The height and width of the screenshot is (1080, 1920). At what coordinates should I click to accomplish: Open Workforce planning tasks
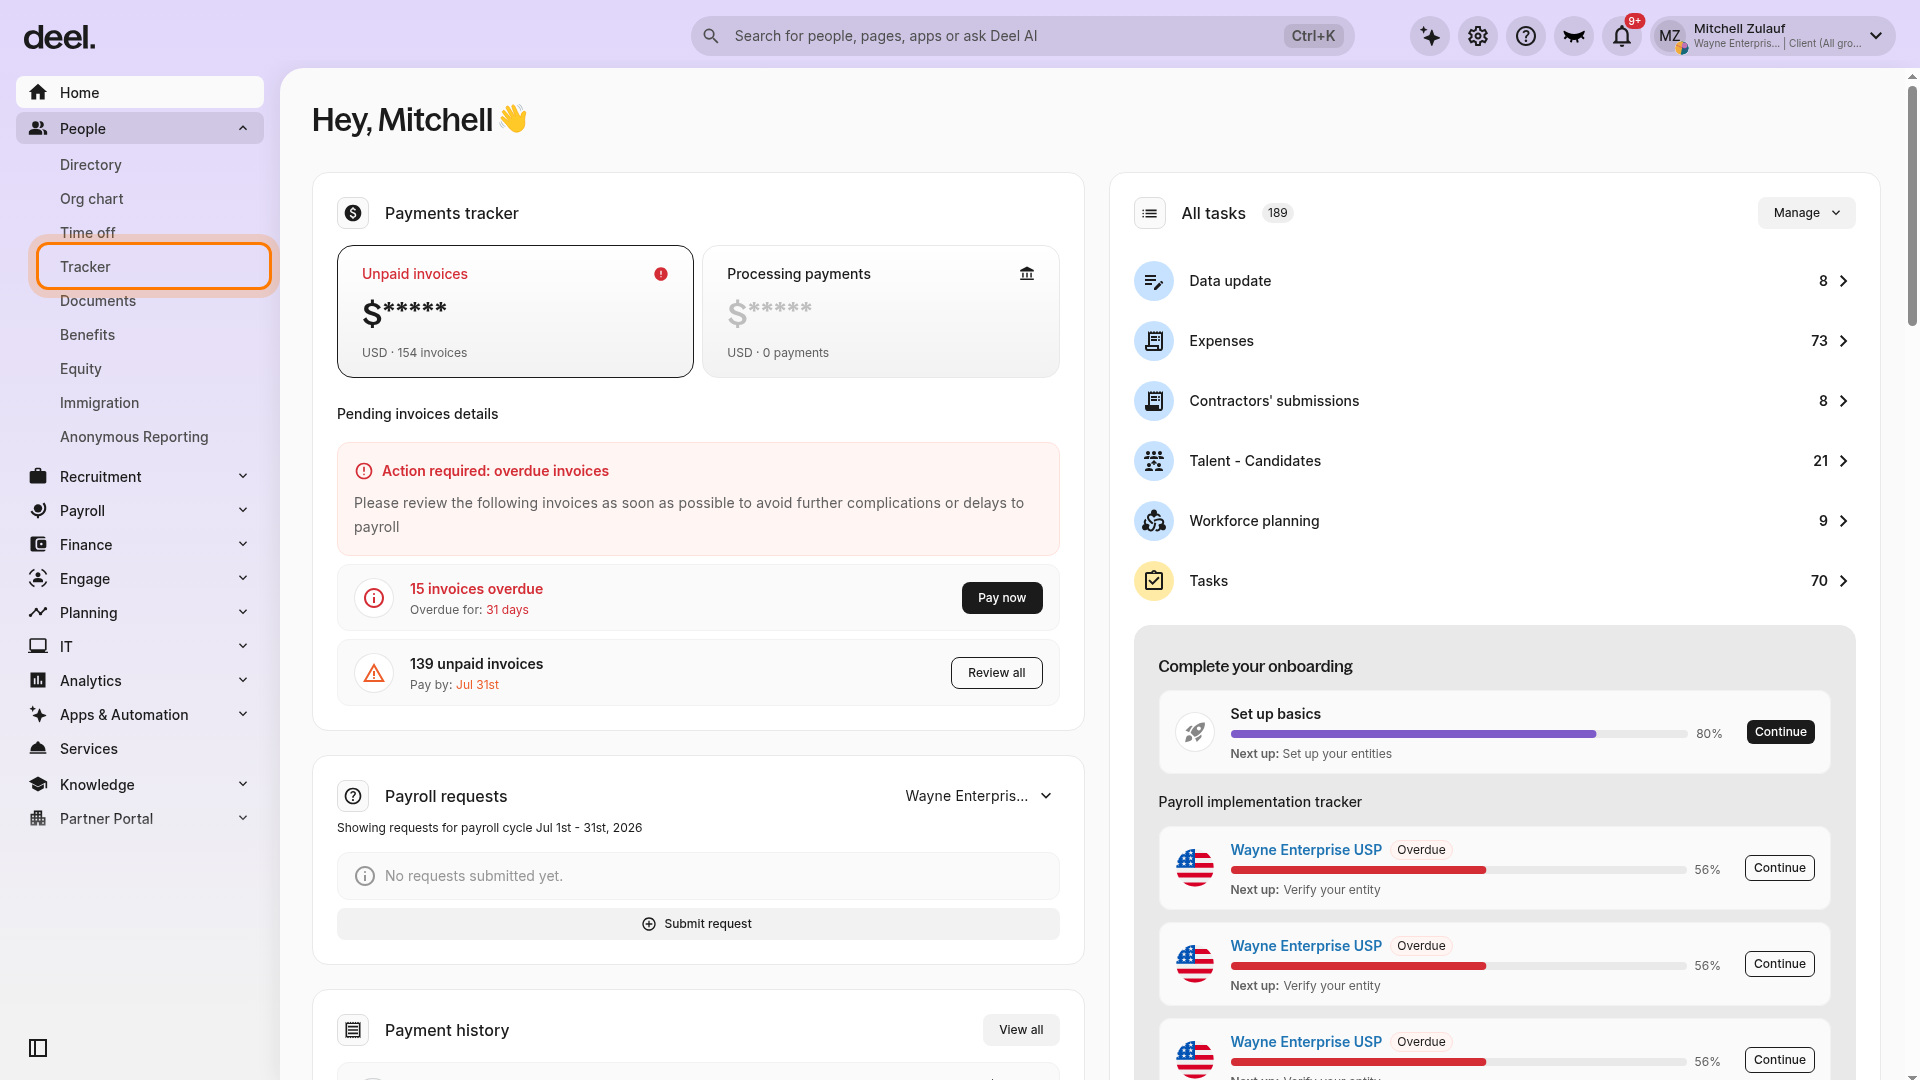tap(1494, 521)
